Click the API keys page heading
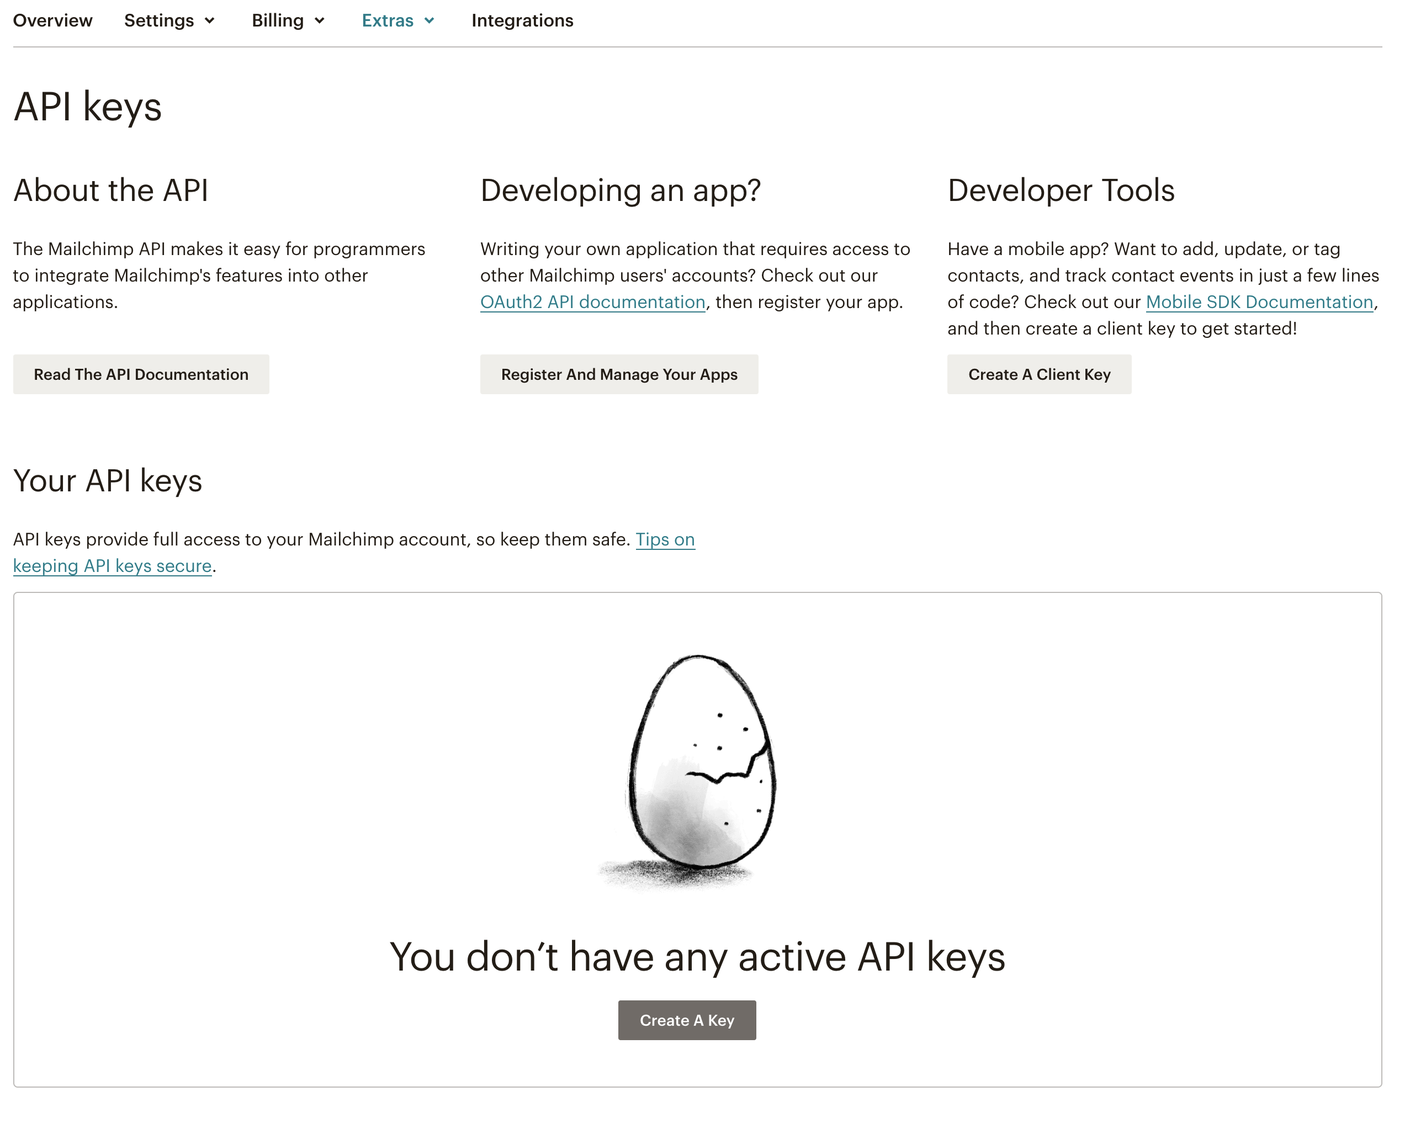The height and width of the screenshot is (1134, 1410). 88,107
